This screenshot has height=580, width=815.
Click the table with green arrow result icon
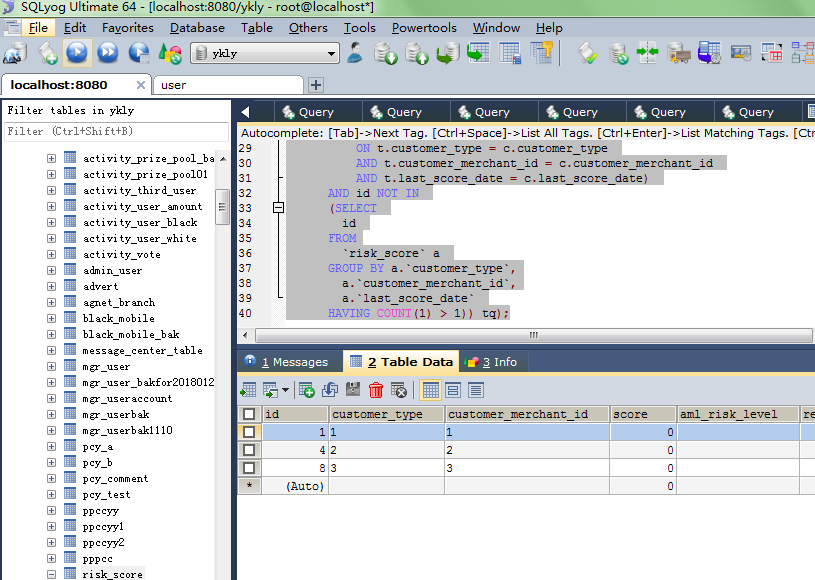[248, 390]
